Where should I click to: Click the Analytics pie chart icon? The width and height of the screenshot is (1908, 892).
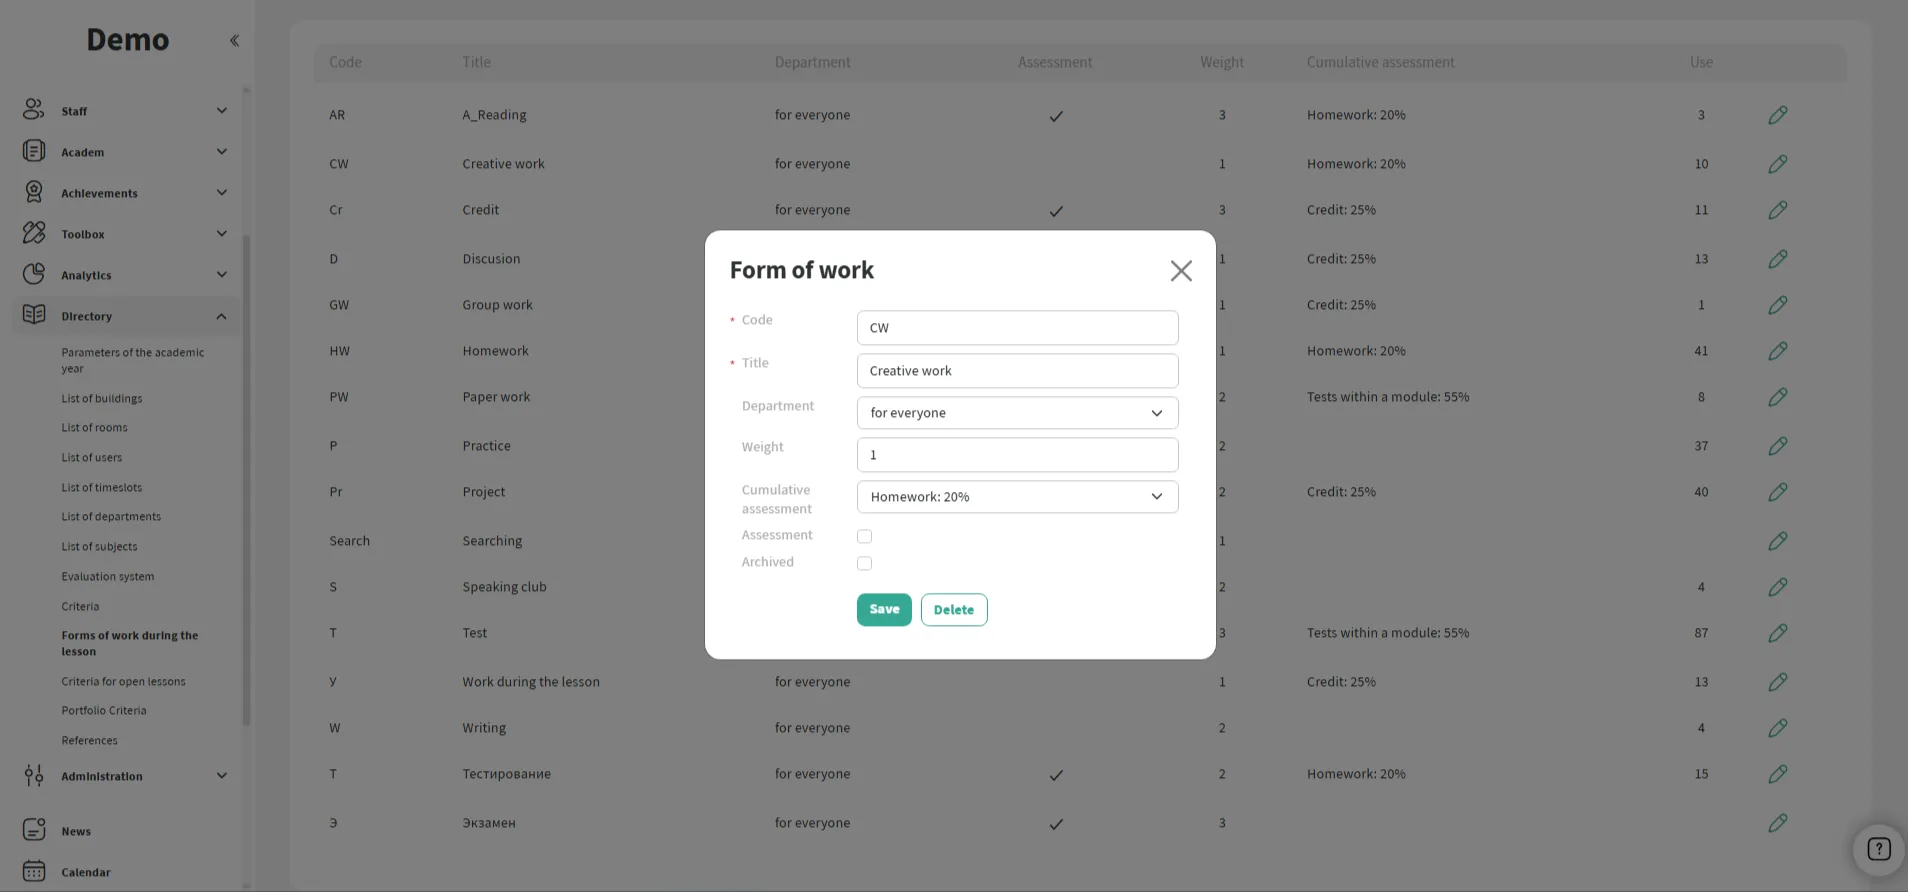33,274
